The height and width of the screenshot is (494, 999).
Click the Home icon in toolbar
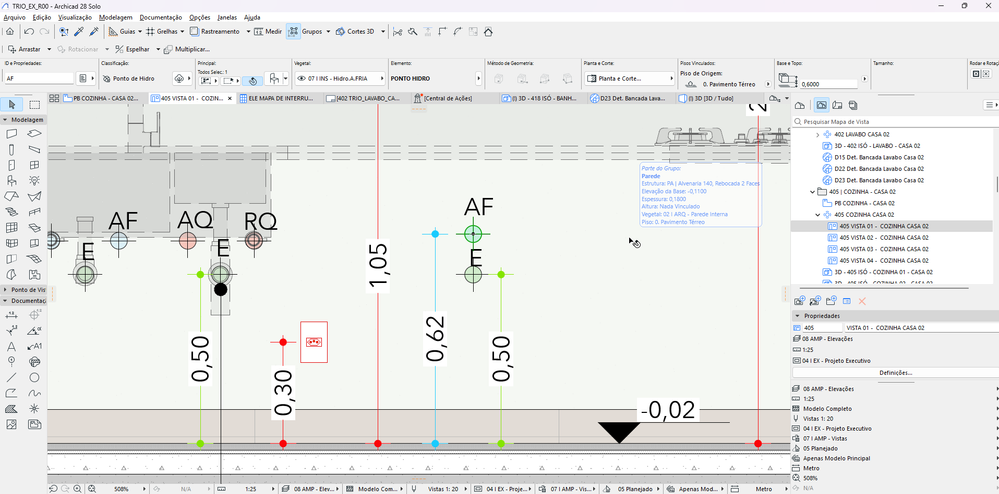click(x=10, y=31)
